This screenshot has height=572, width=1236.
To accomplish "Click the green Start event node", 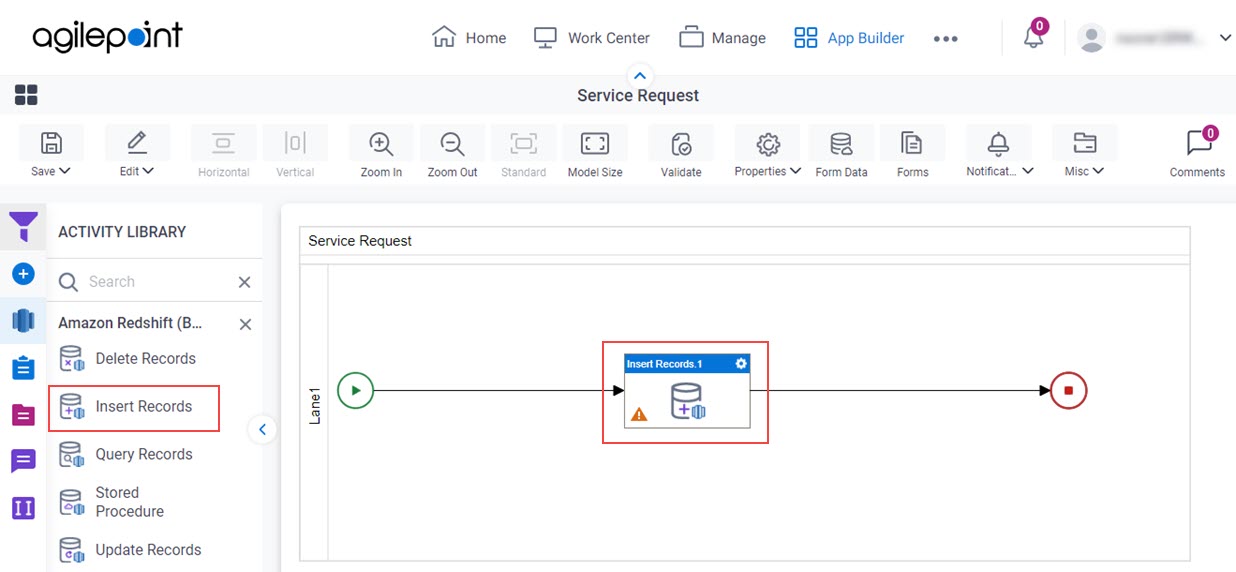I will coord(355,390).
